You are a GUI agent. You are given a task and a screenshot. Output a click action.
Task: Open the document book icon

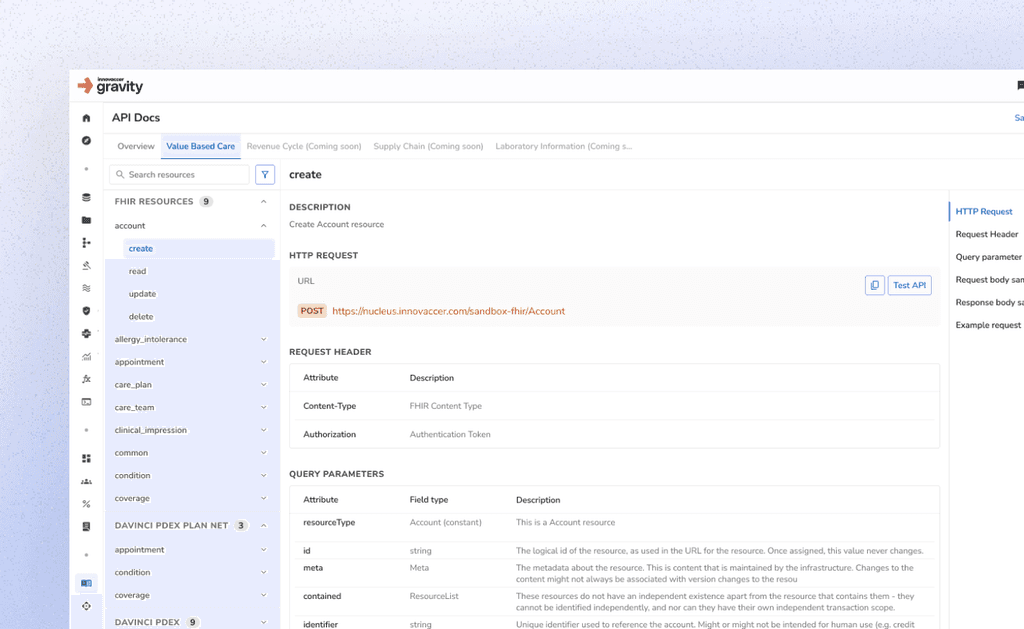pos(86,526)
